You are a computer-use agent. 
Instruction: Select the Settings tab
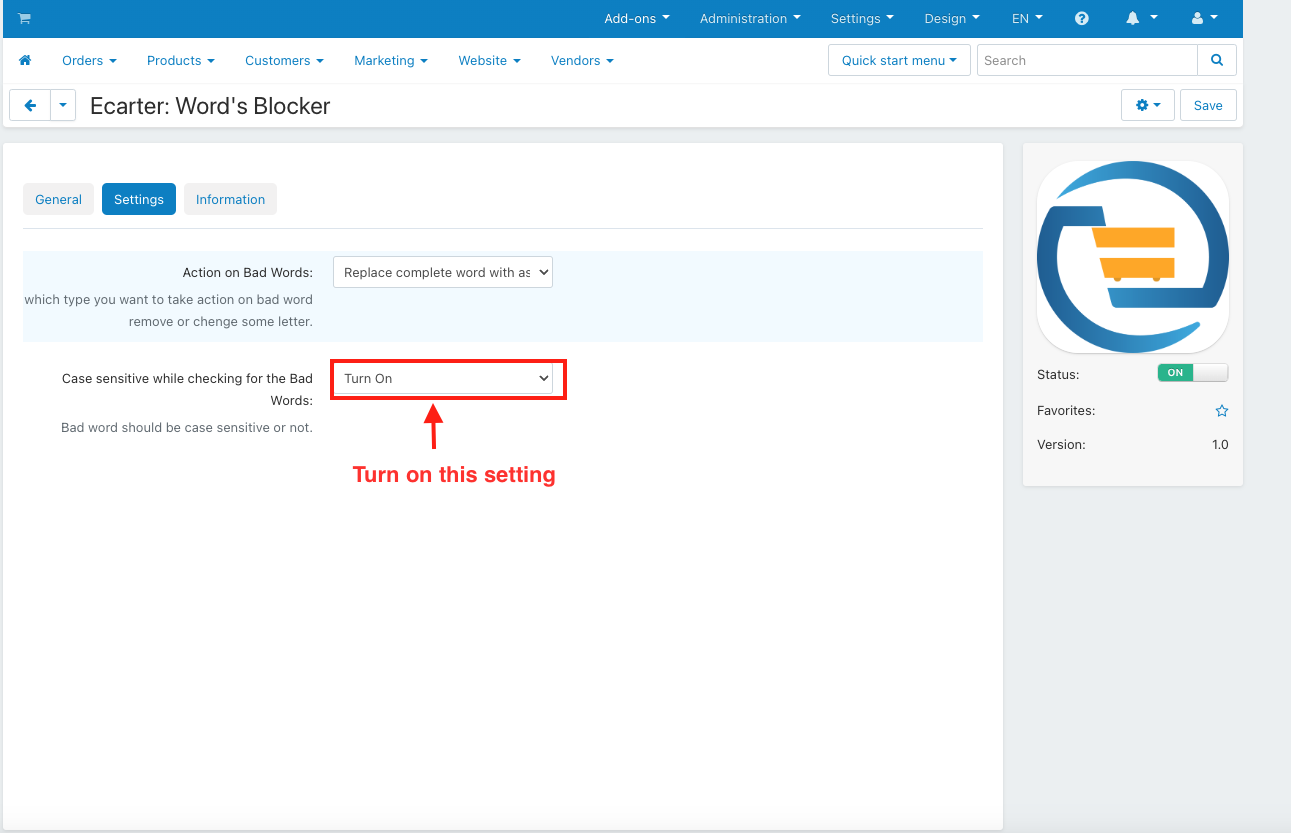point(139,199)
